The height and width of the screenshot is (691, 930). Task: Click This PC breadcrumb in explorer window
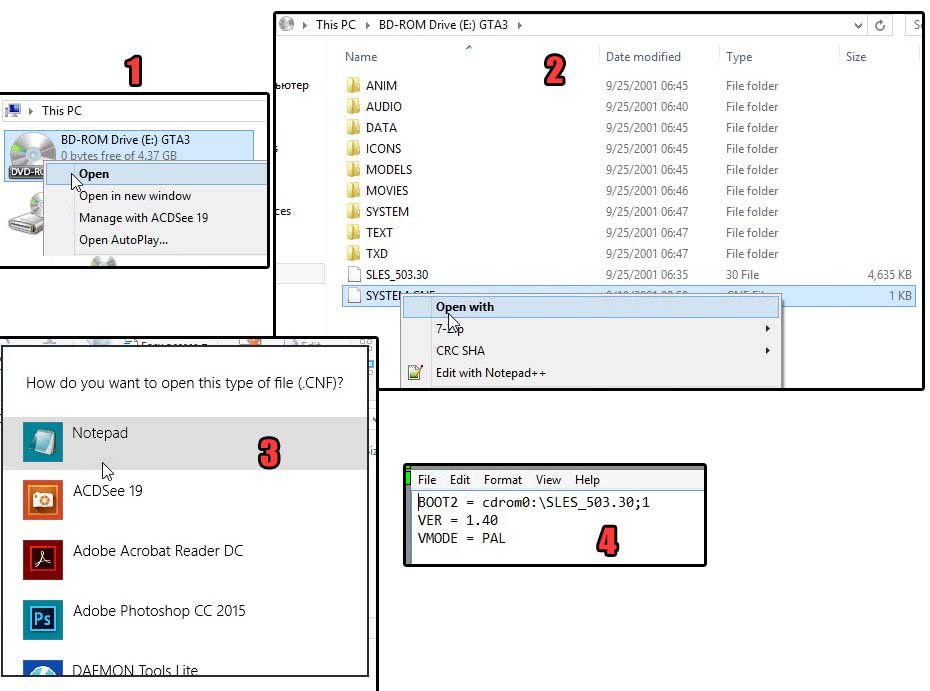click(335, 25)
